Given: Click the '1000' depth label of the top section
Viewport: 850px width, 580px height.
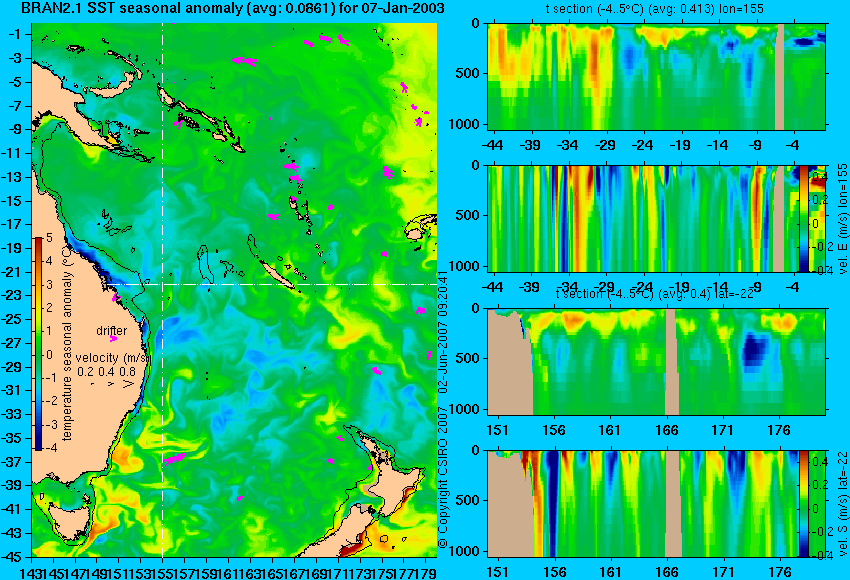Looking at the screenshot, I should click(x=465, y=125).
